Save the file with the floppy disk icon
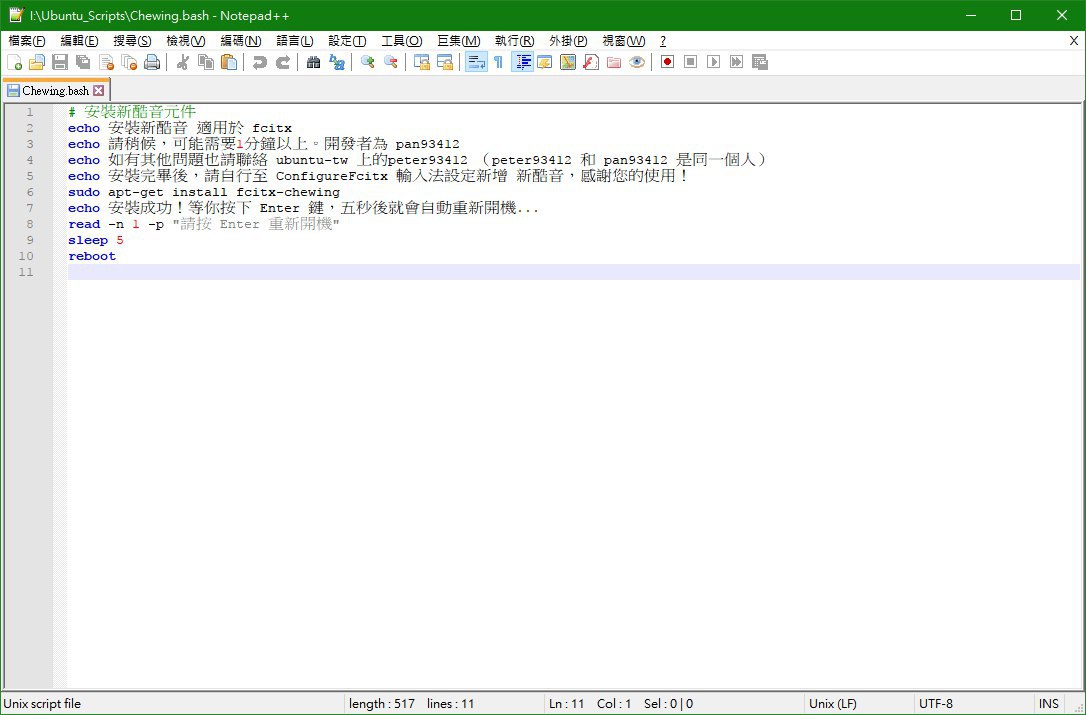 tap(60, 62)
